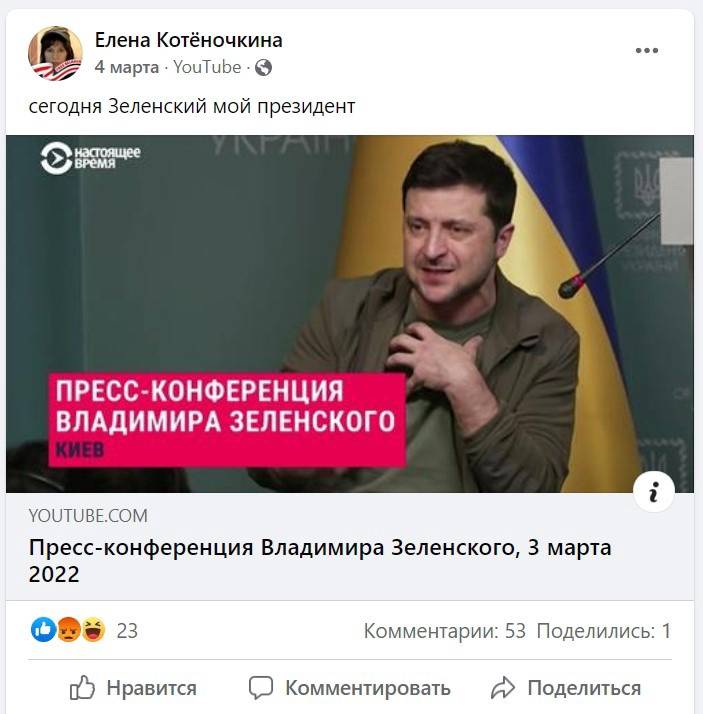The width and height of the screenshot is (703, 714).
Task: Click the info circle icon on video
Action: 654,492
